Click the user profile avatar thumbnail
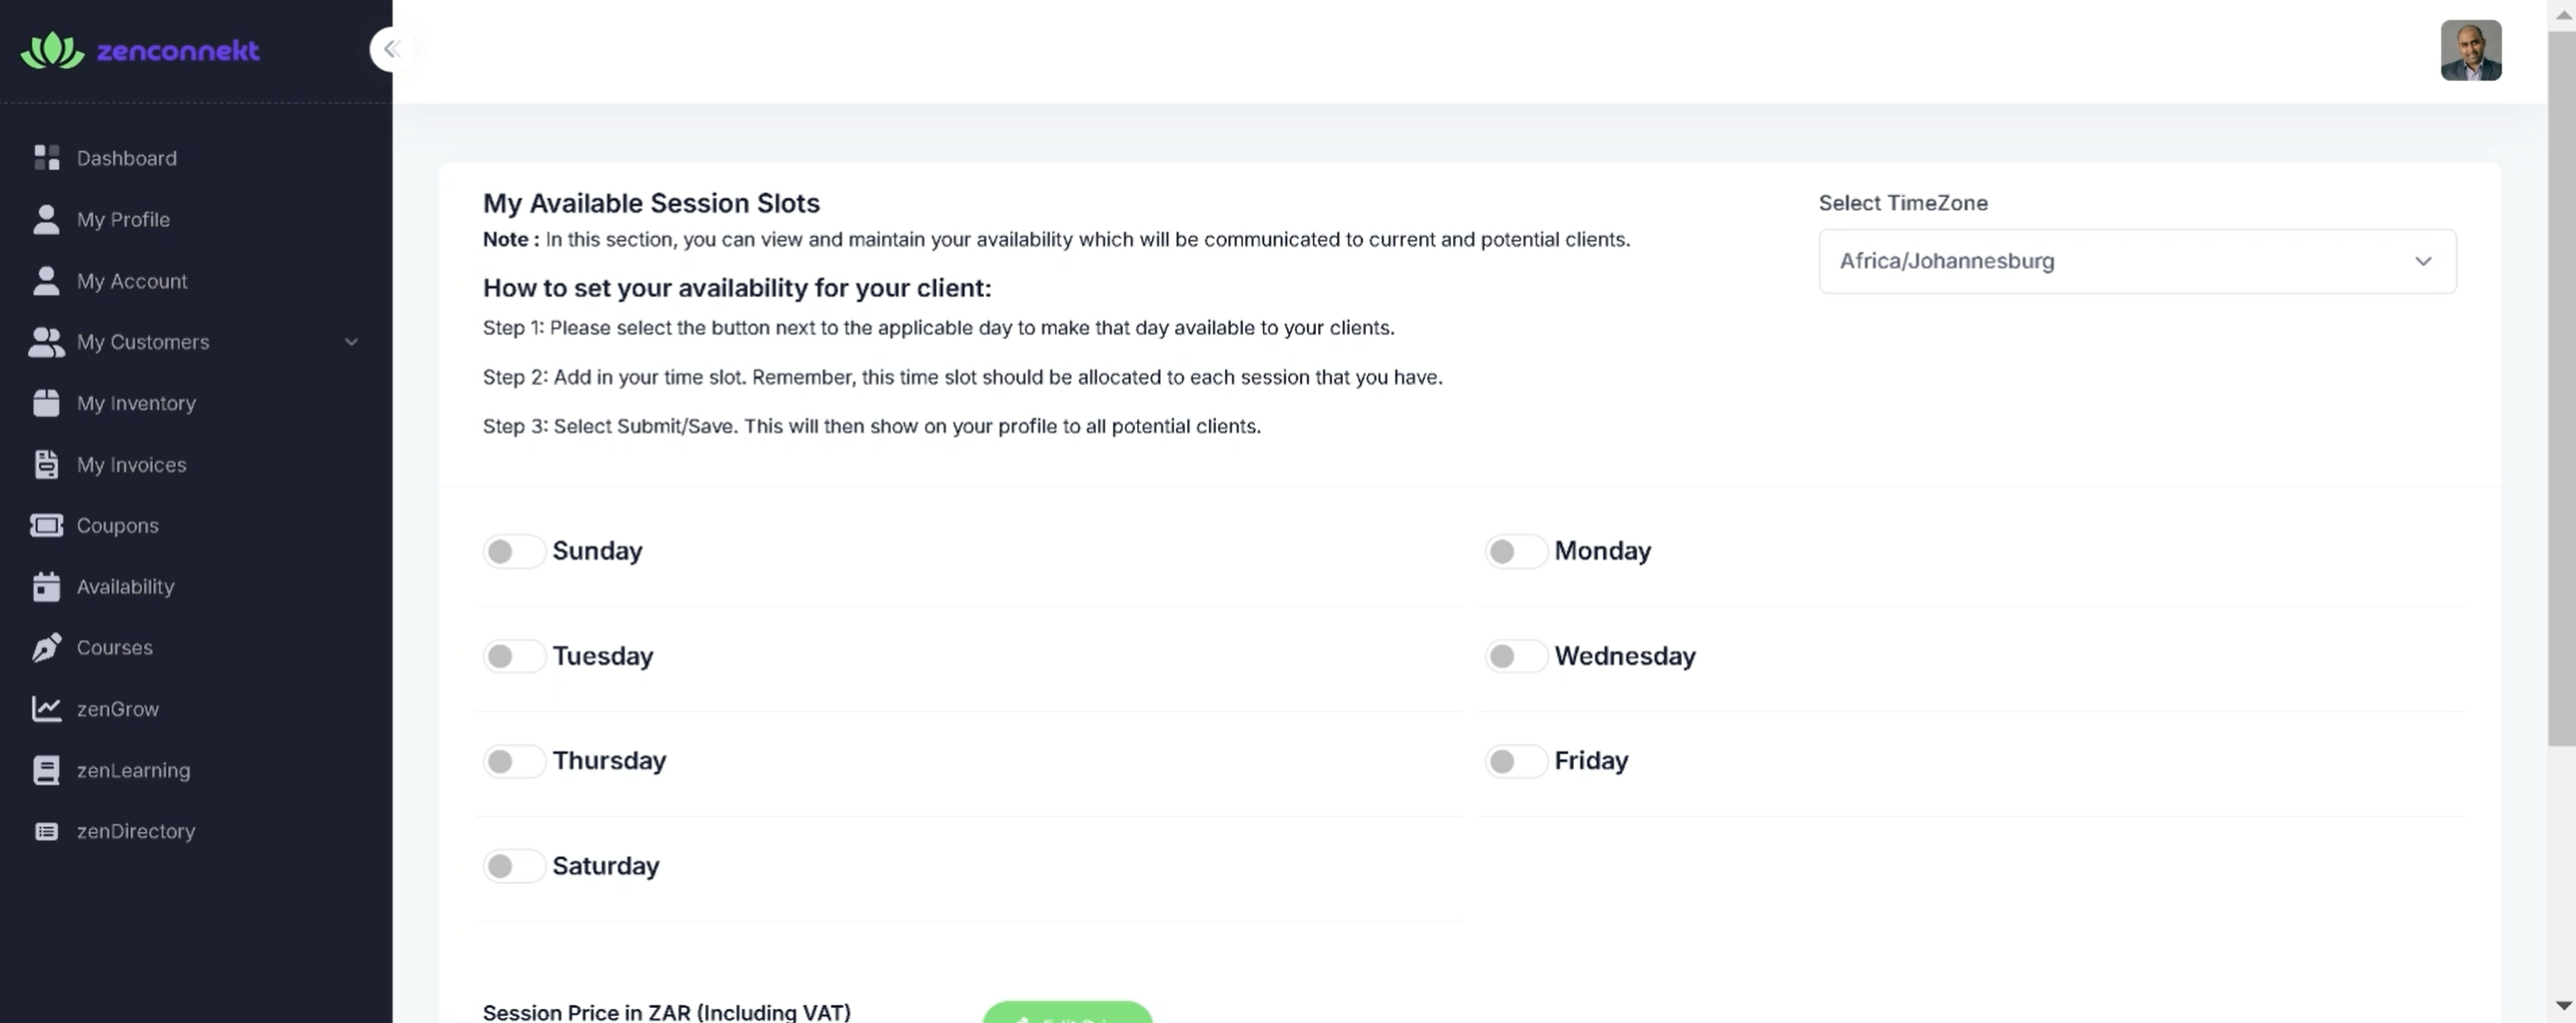This screenshot has width=2576, height=1023. coord(2470,50)
